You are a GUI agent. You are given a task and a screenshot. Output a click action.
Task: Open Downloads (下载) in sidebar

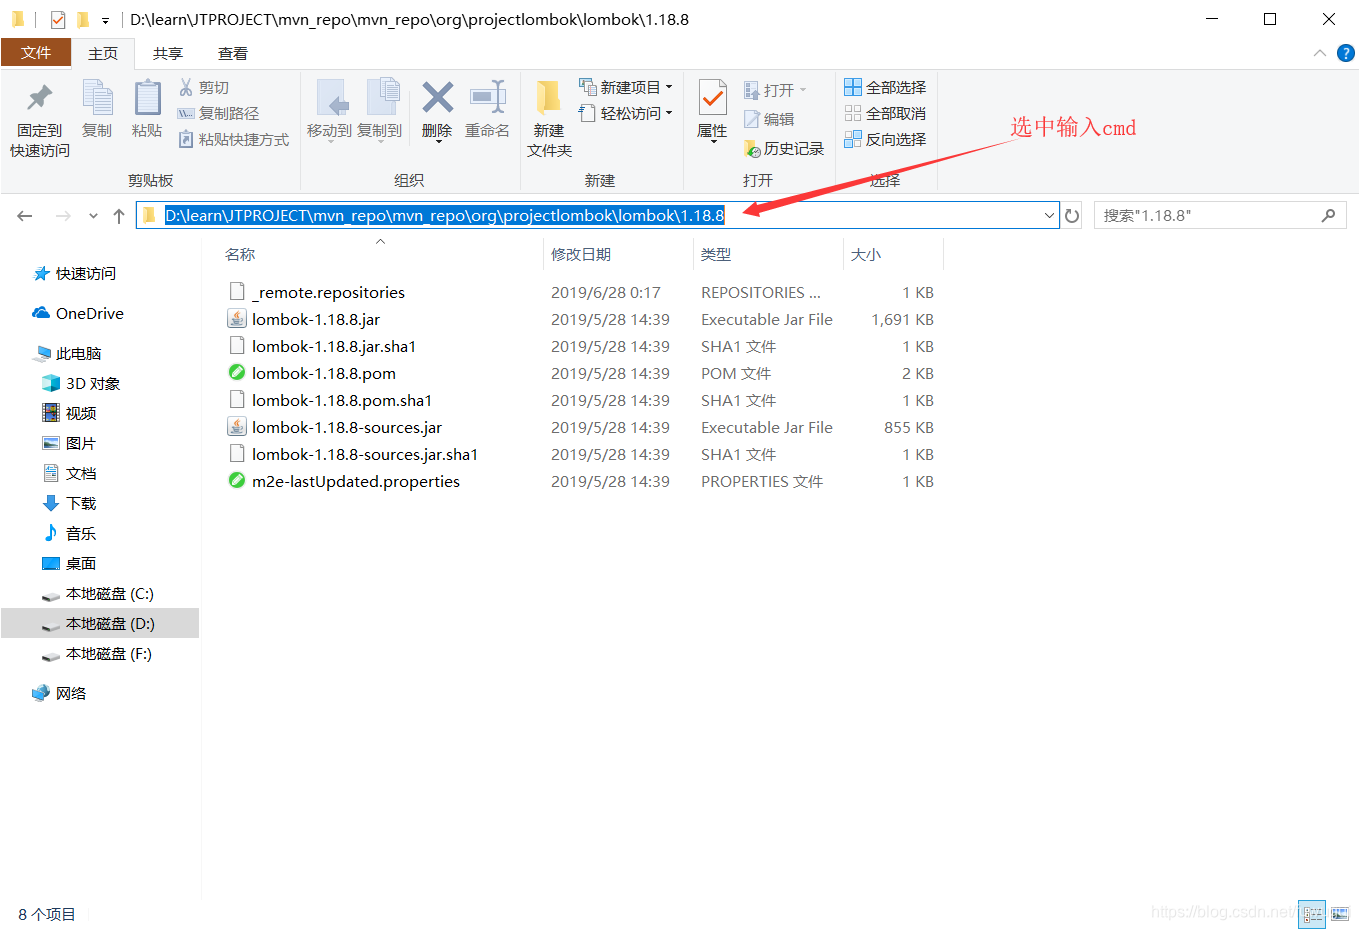click(x=70, y=504)
